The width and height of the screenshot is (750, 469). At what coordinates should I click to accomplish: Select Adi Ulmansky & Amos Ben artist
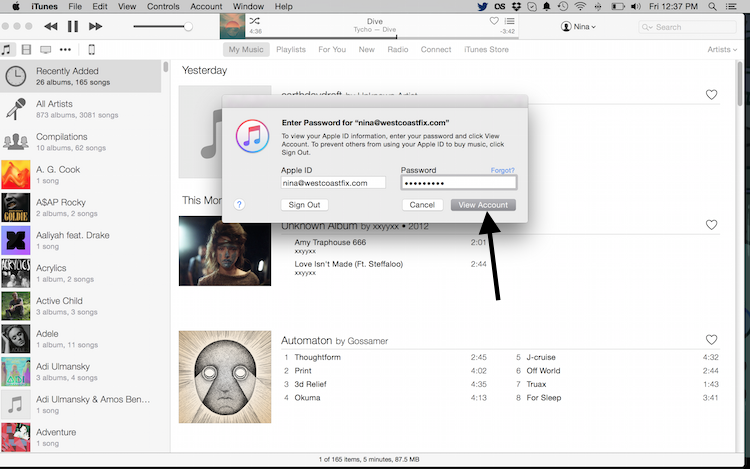tap(81, 404)
